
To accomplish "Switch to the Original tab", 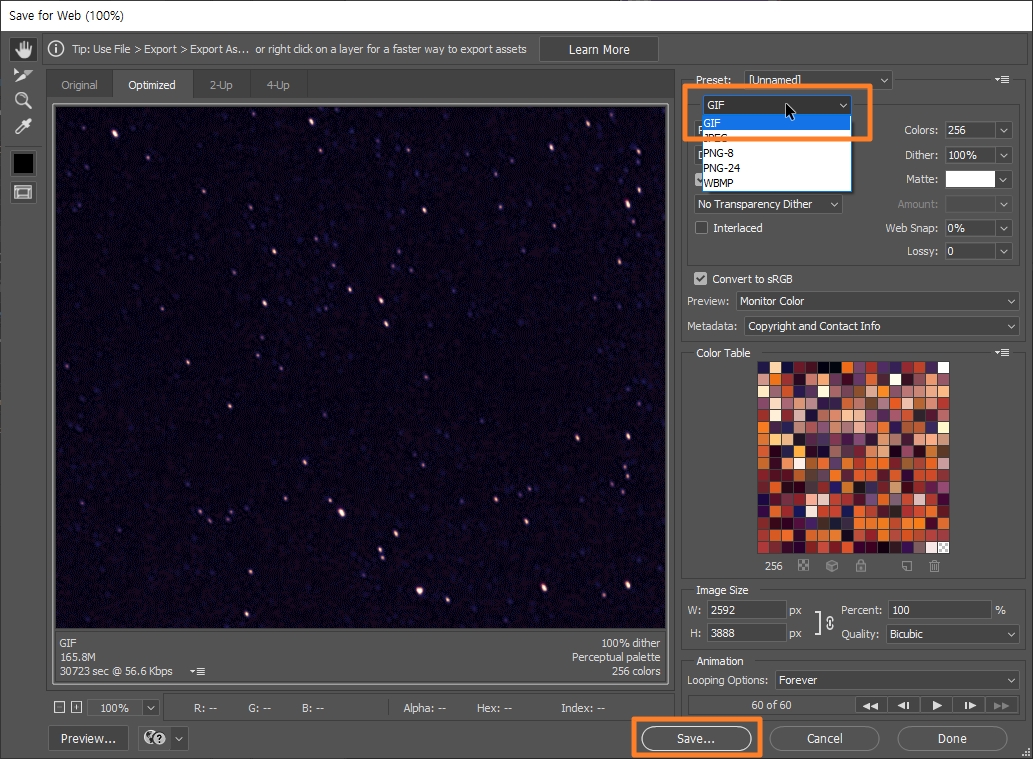I will click(79, 85).
